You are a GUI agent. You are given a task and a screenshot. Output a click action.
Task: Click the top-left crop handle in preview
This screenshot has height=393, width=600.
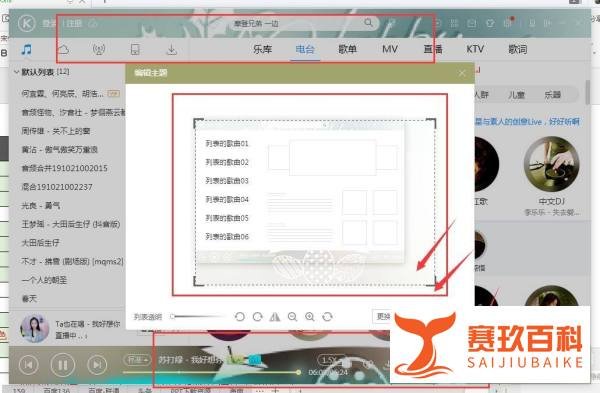199,123
